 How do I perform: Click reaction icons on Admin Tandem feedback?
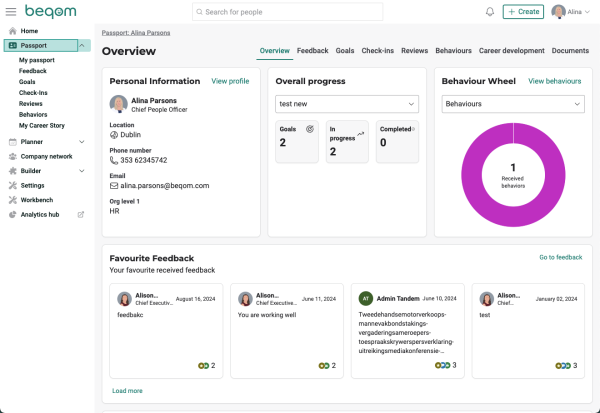click(x=442, y=365)
